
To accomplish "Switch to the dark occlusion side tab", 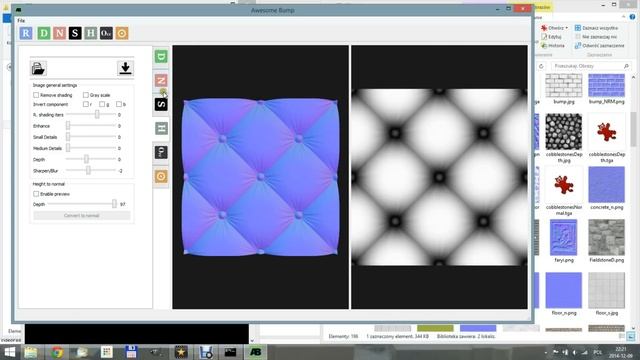I will pos(161,152).
